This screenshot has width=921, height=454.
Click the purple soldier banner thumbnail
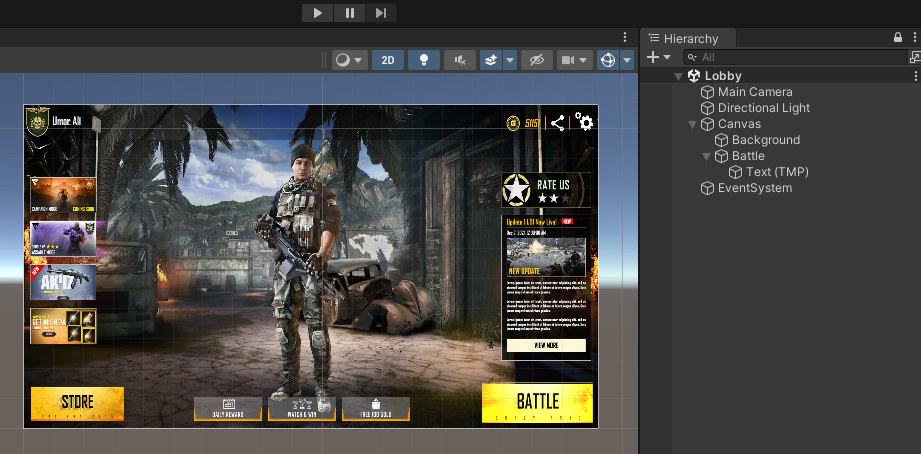63,238
